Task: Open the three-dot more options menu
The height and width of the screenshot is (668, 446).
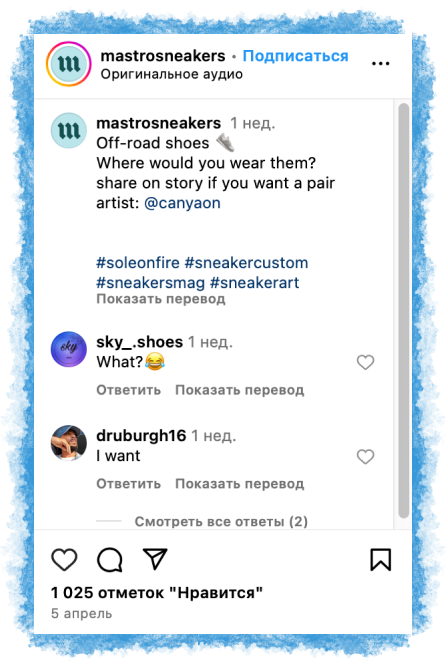Action: pyautogui.click(x=380, y=63)
